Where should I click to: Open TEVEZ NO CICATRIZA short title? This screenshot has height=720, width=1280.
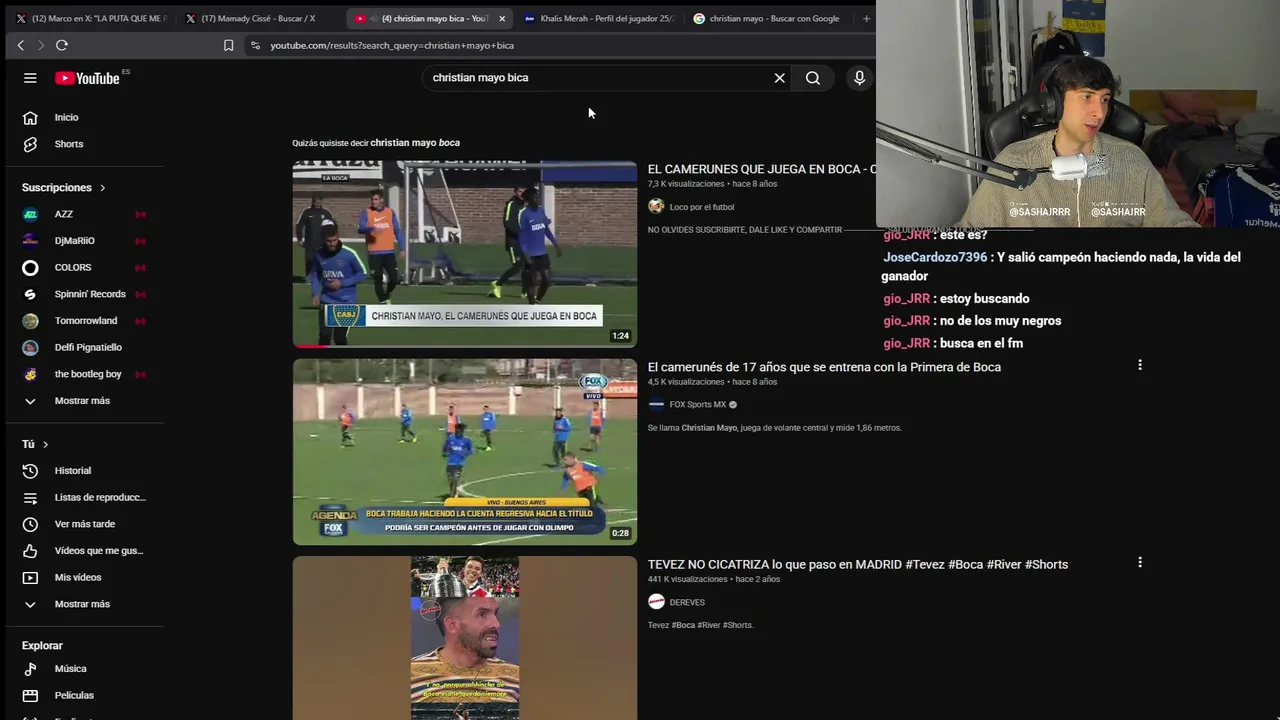coord(858,565)
